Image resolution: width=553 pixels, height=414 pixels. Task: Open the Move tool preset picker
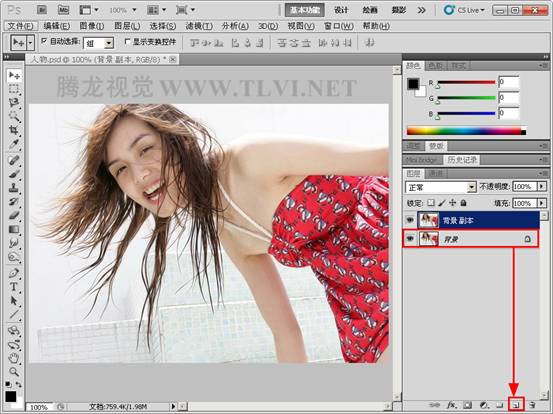pos(31,43)
